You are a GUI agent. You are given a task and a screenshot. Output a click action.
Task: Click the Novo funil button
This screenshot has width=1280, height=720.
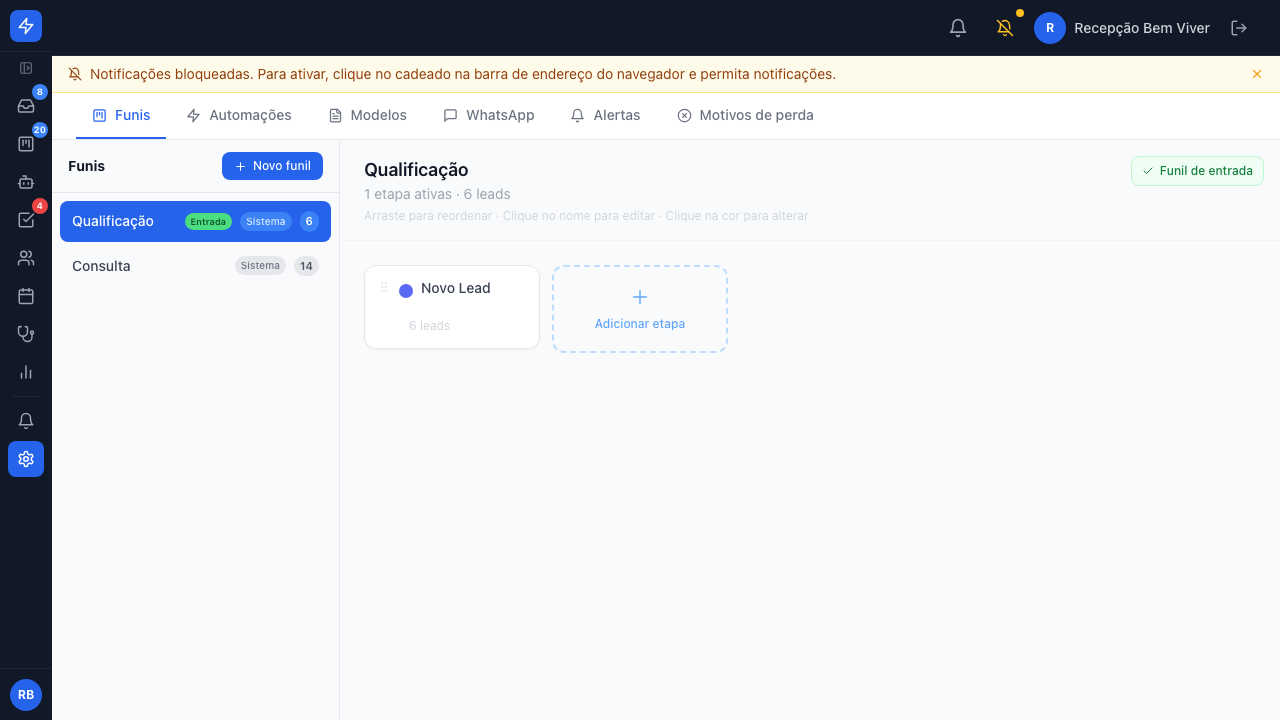(x=272, y=166)
